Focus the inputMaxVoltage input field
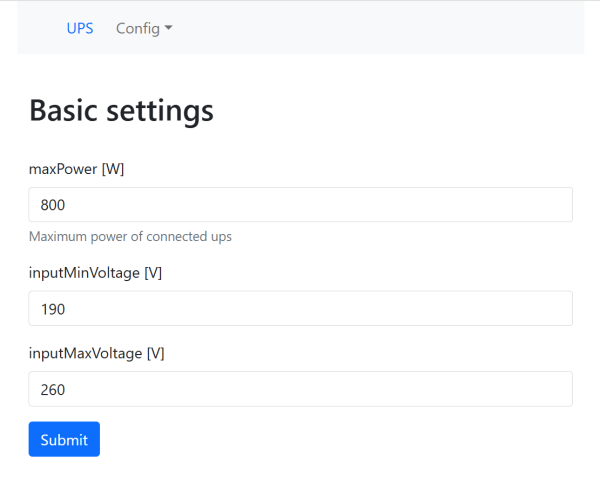The image size is (600, 481). click(x=300, y=390)
